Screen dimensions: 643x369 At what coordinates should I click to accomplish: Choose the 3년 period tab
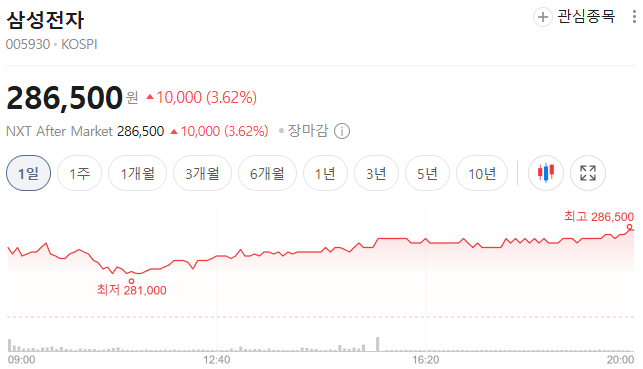376,173
